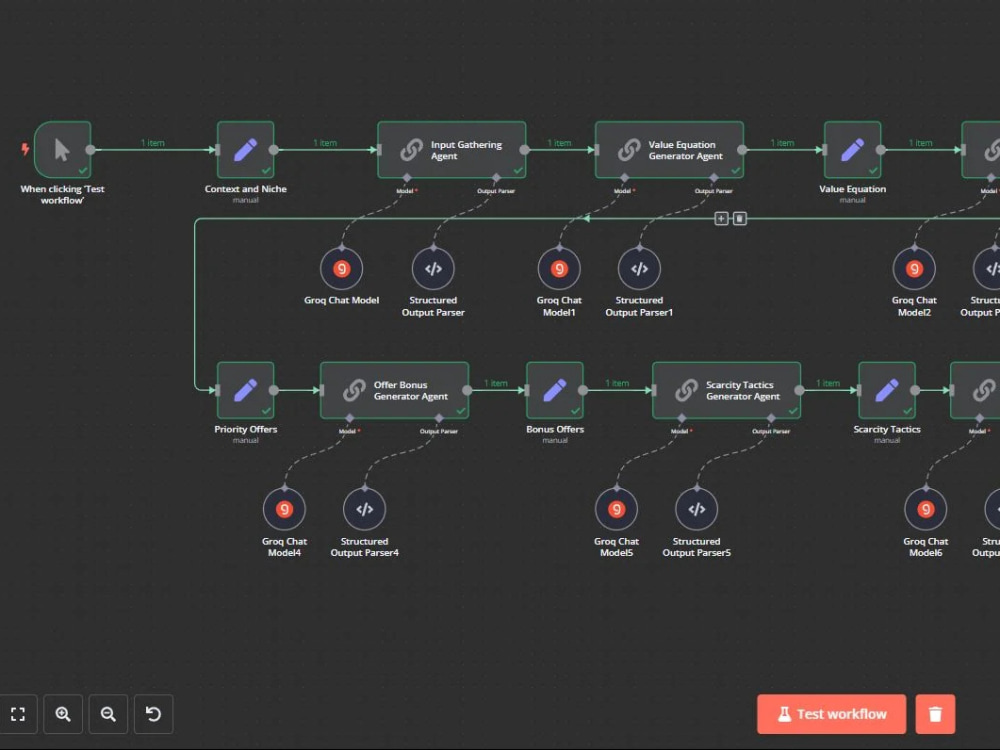Viewport: 1000px width, 750px height.
Task: Open the Offer Bonus Generator Agent node
Action: [394, 390]
